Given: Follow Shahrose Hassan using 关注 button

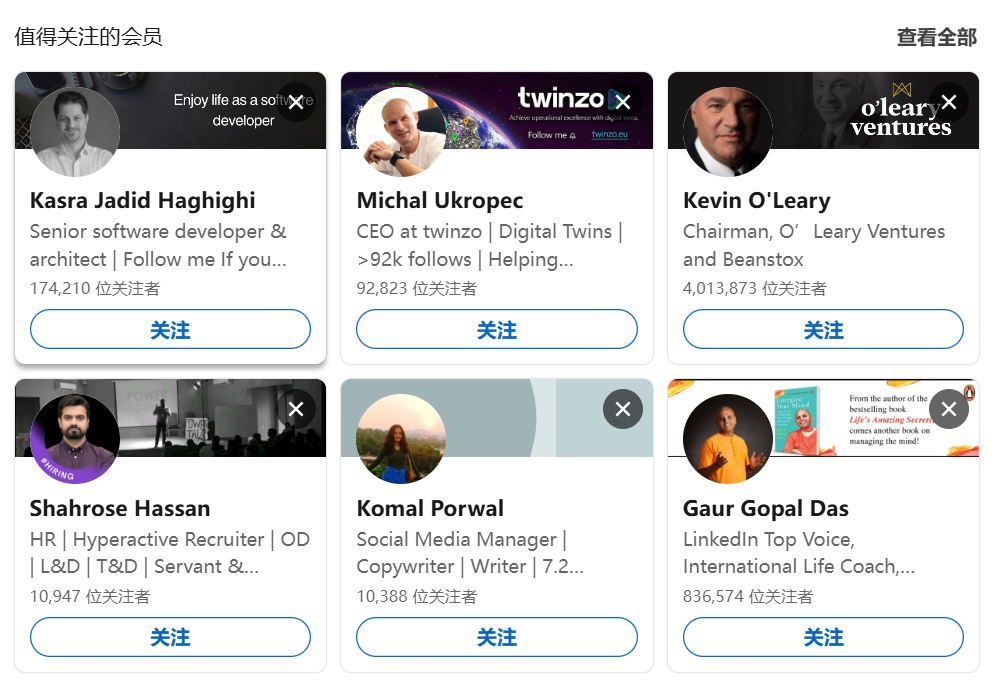Looking at the screenshot, I should [x=170, y=637].
